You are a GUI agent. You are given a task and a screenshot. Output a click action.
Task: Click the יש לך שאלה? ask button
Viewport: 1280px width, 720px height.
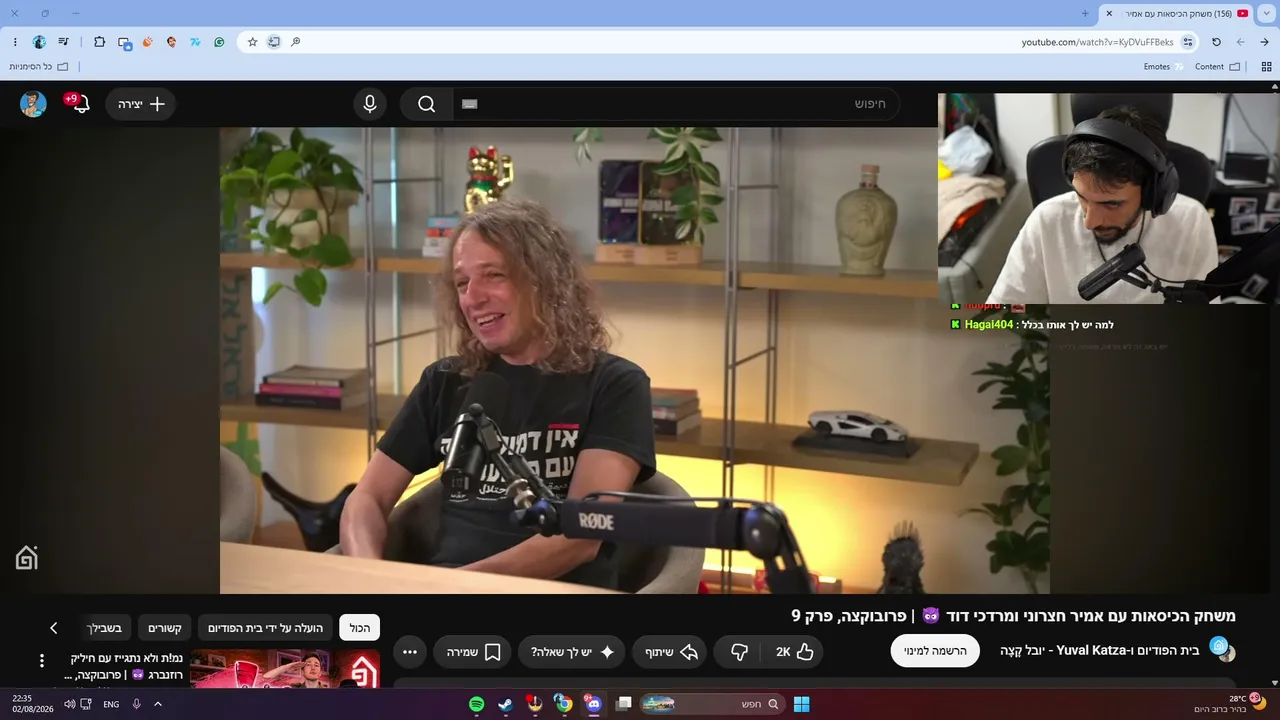pyautogui.click(x=572, y=652)
